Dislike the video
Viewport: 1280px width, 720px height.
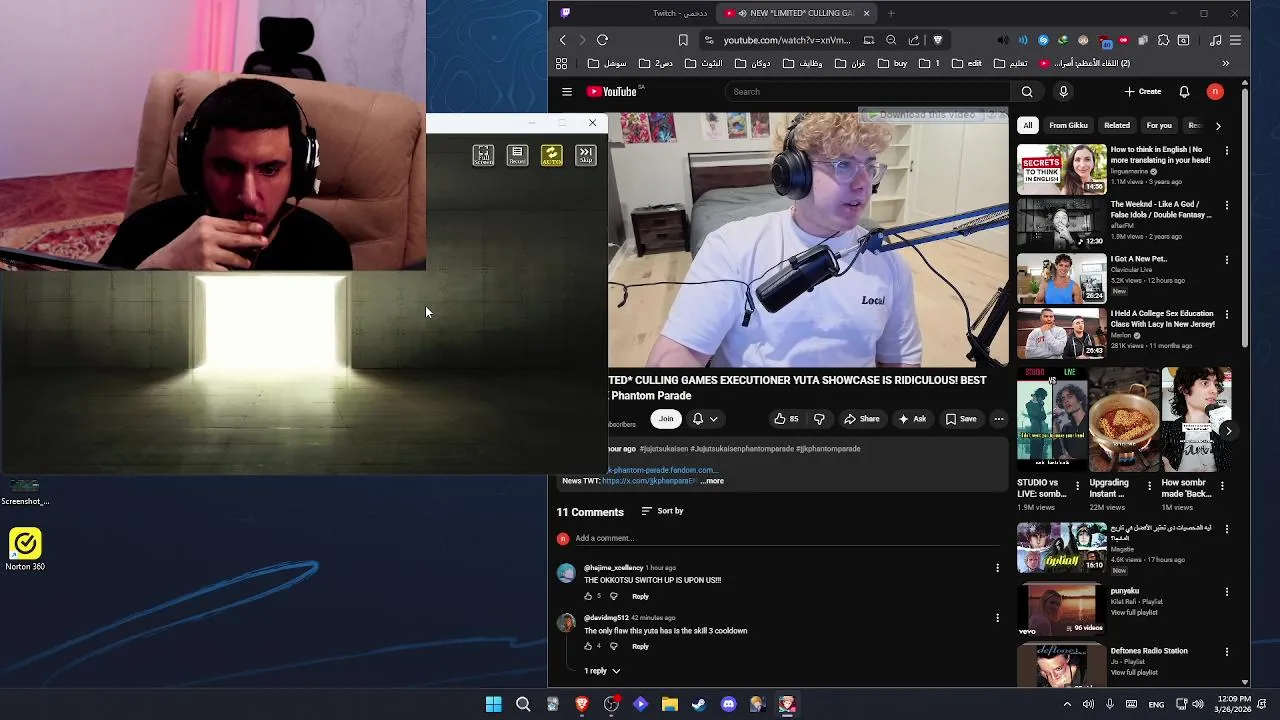(x=819, y=419)
